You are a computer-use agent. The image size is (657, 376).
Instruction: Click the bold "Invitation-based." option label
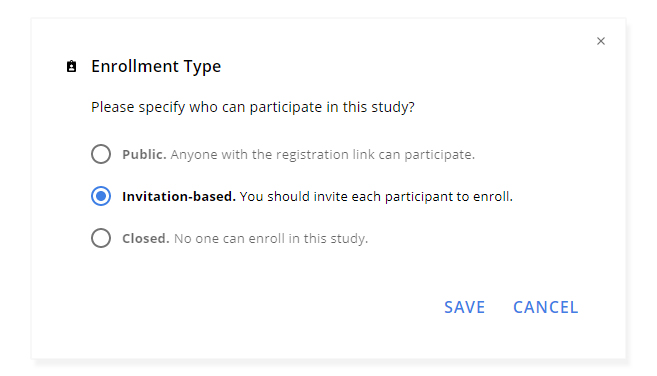179,196
